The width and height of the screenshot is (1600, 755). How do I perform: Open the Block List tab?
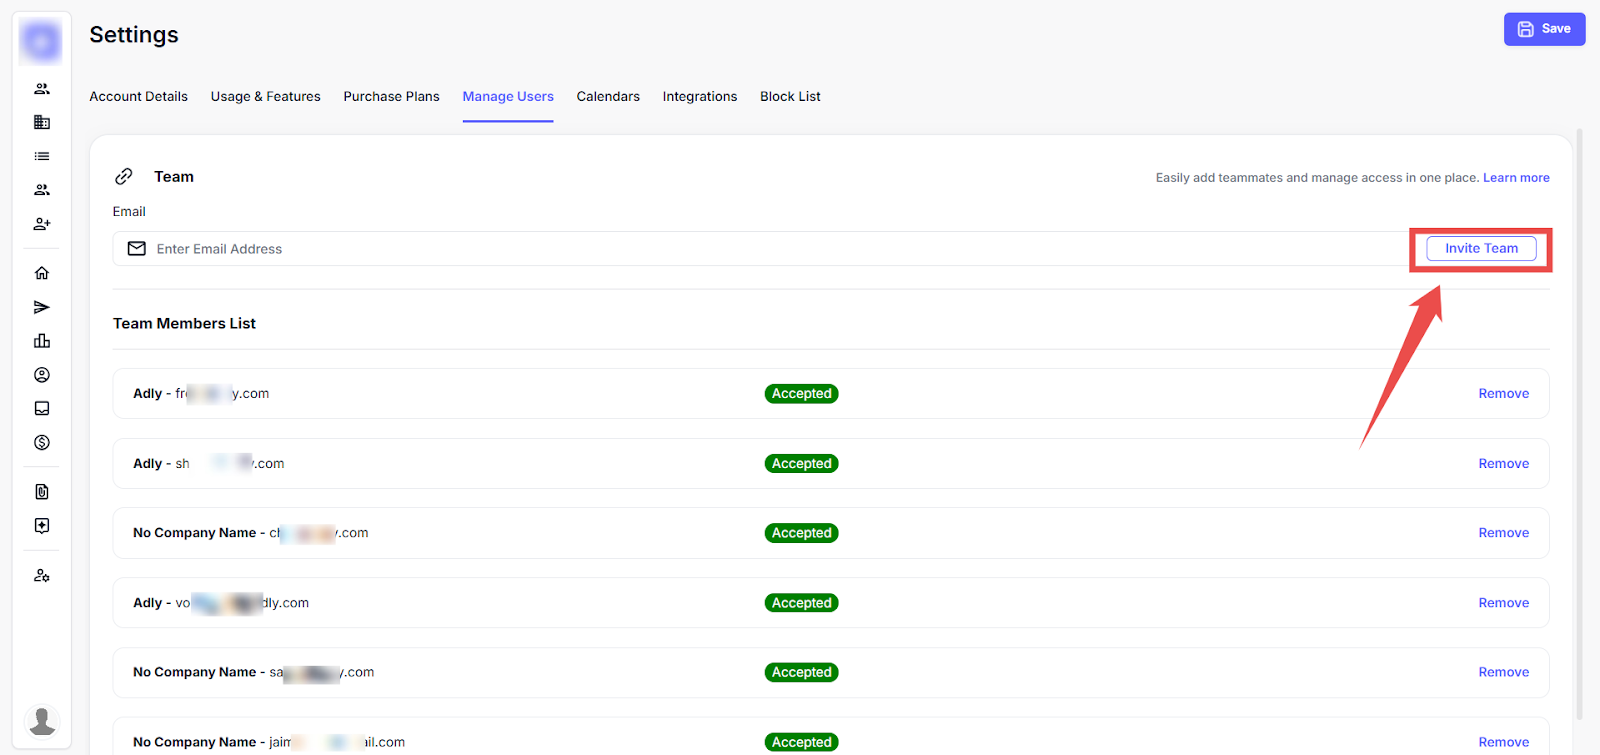[x=790, y=97]
